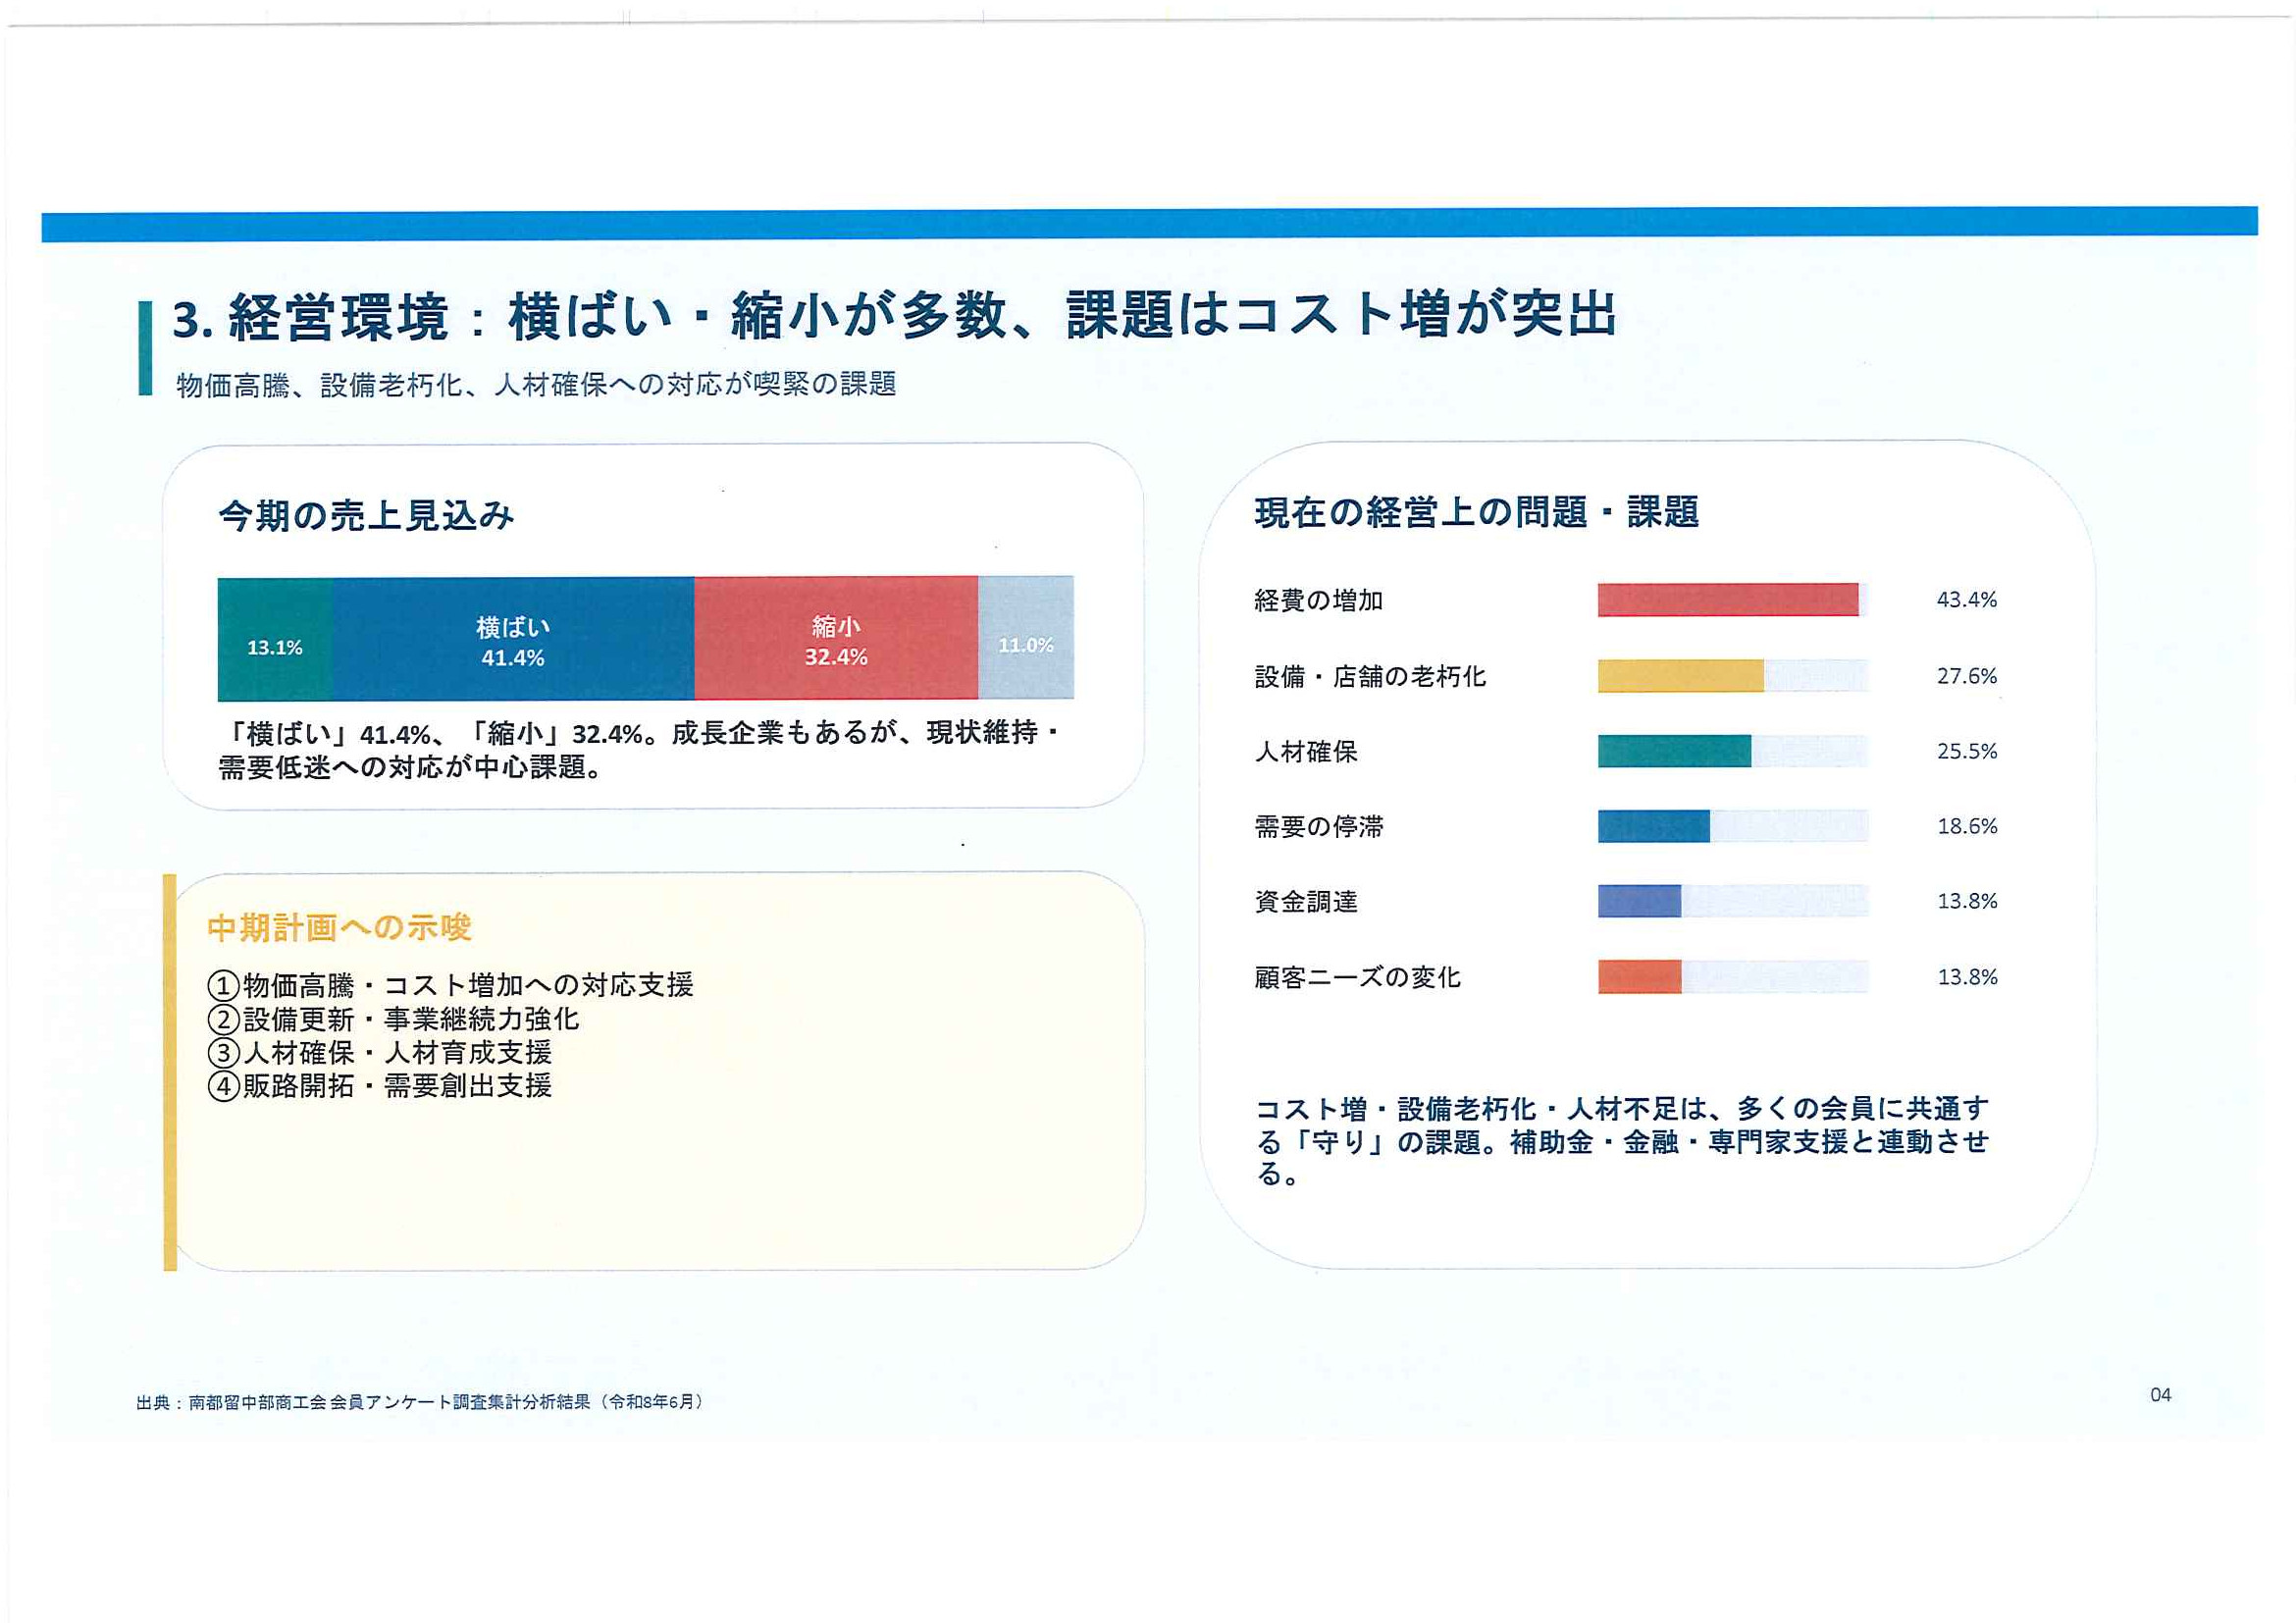The image size is (2296, 1623).
Task: Select the summary beginning コスト増・設備老朽化・人材不足は
Action: (x=1622, y=1140)
